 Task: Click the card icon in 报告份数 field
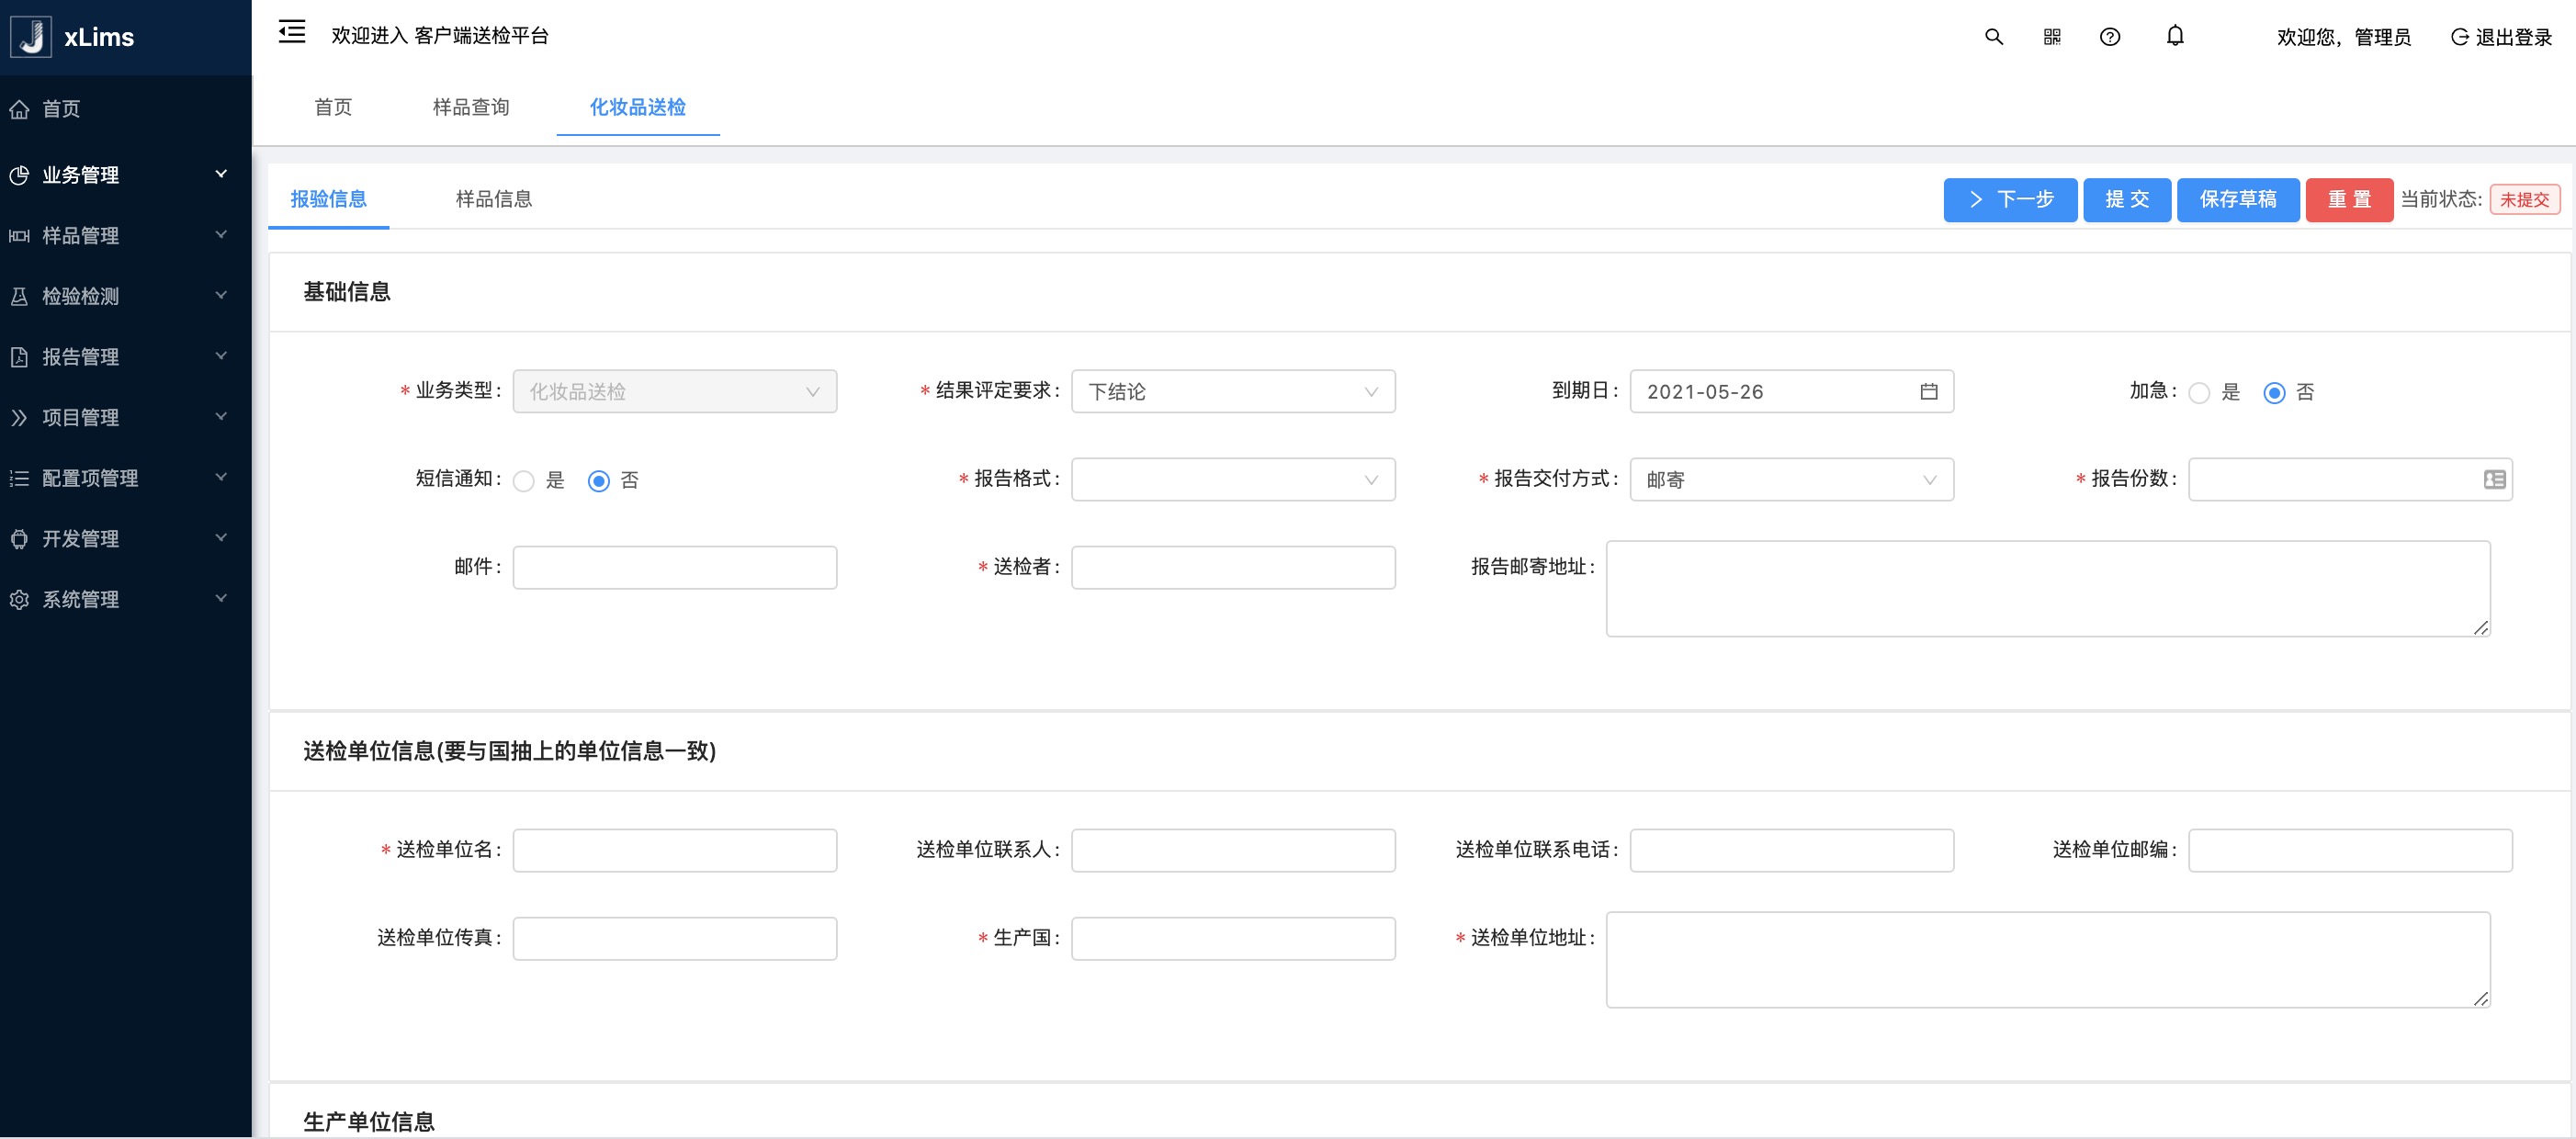pyautogui.click(x=2493, y=480)
